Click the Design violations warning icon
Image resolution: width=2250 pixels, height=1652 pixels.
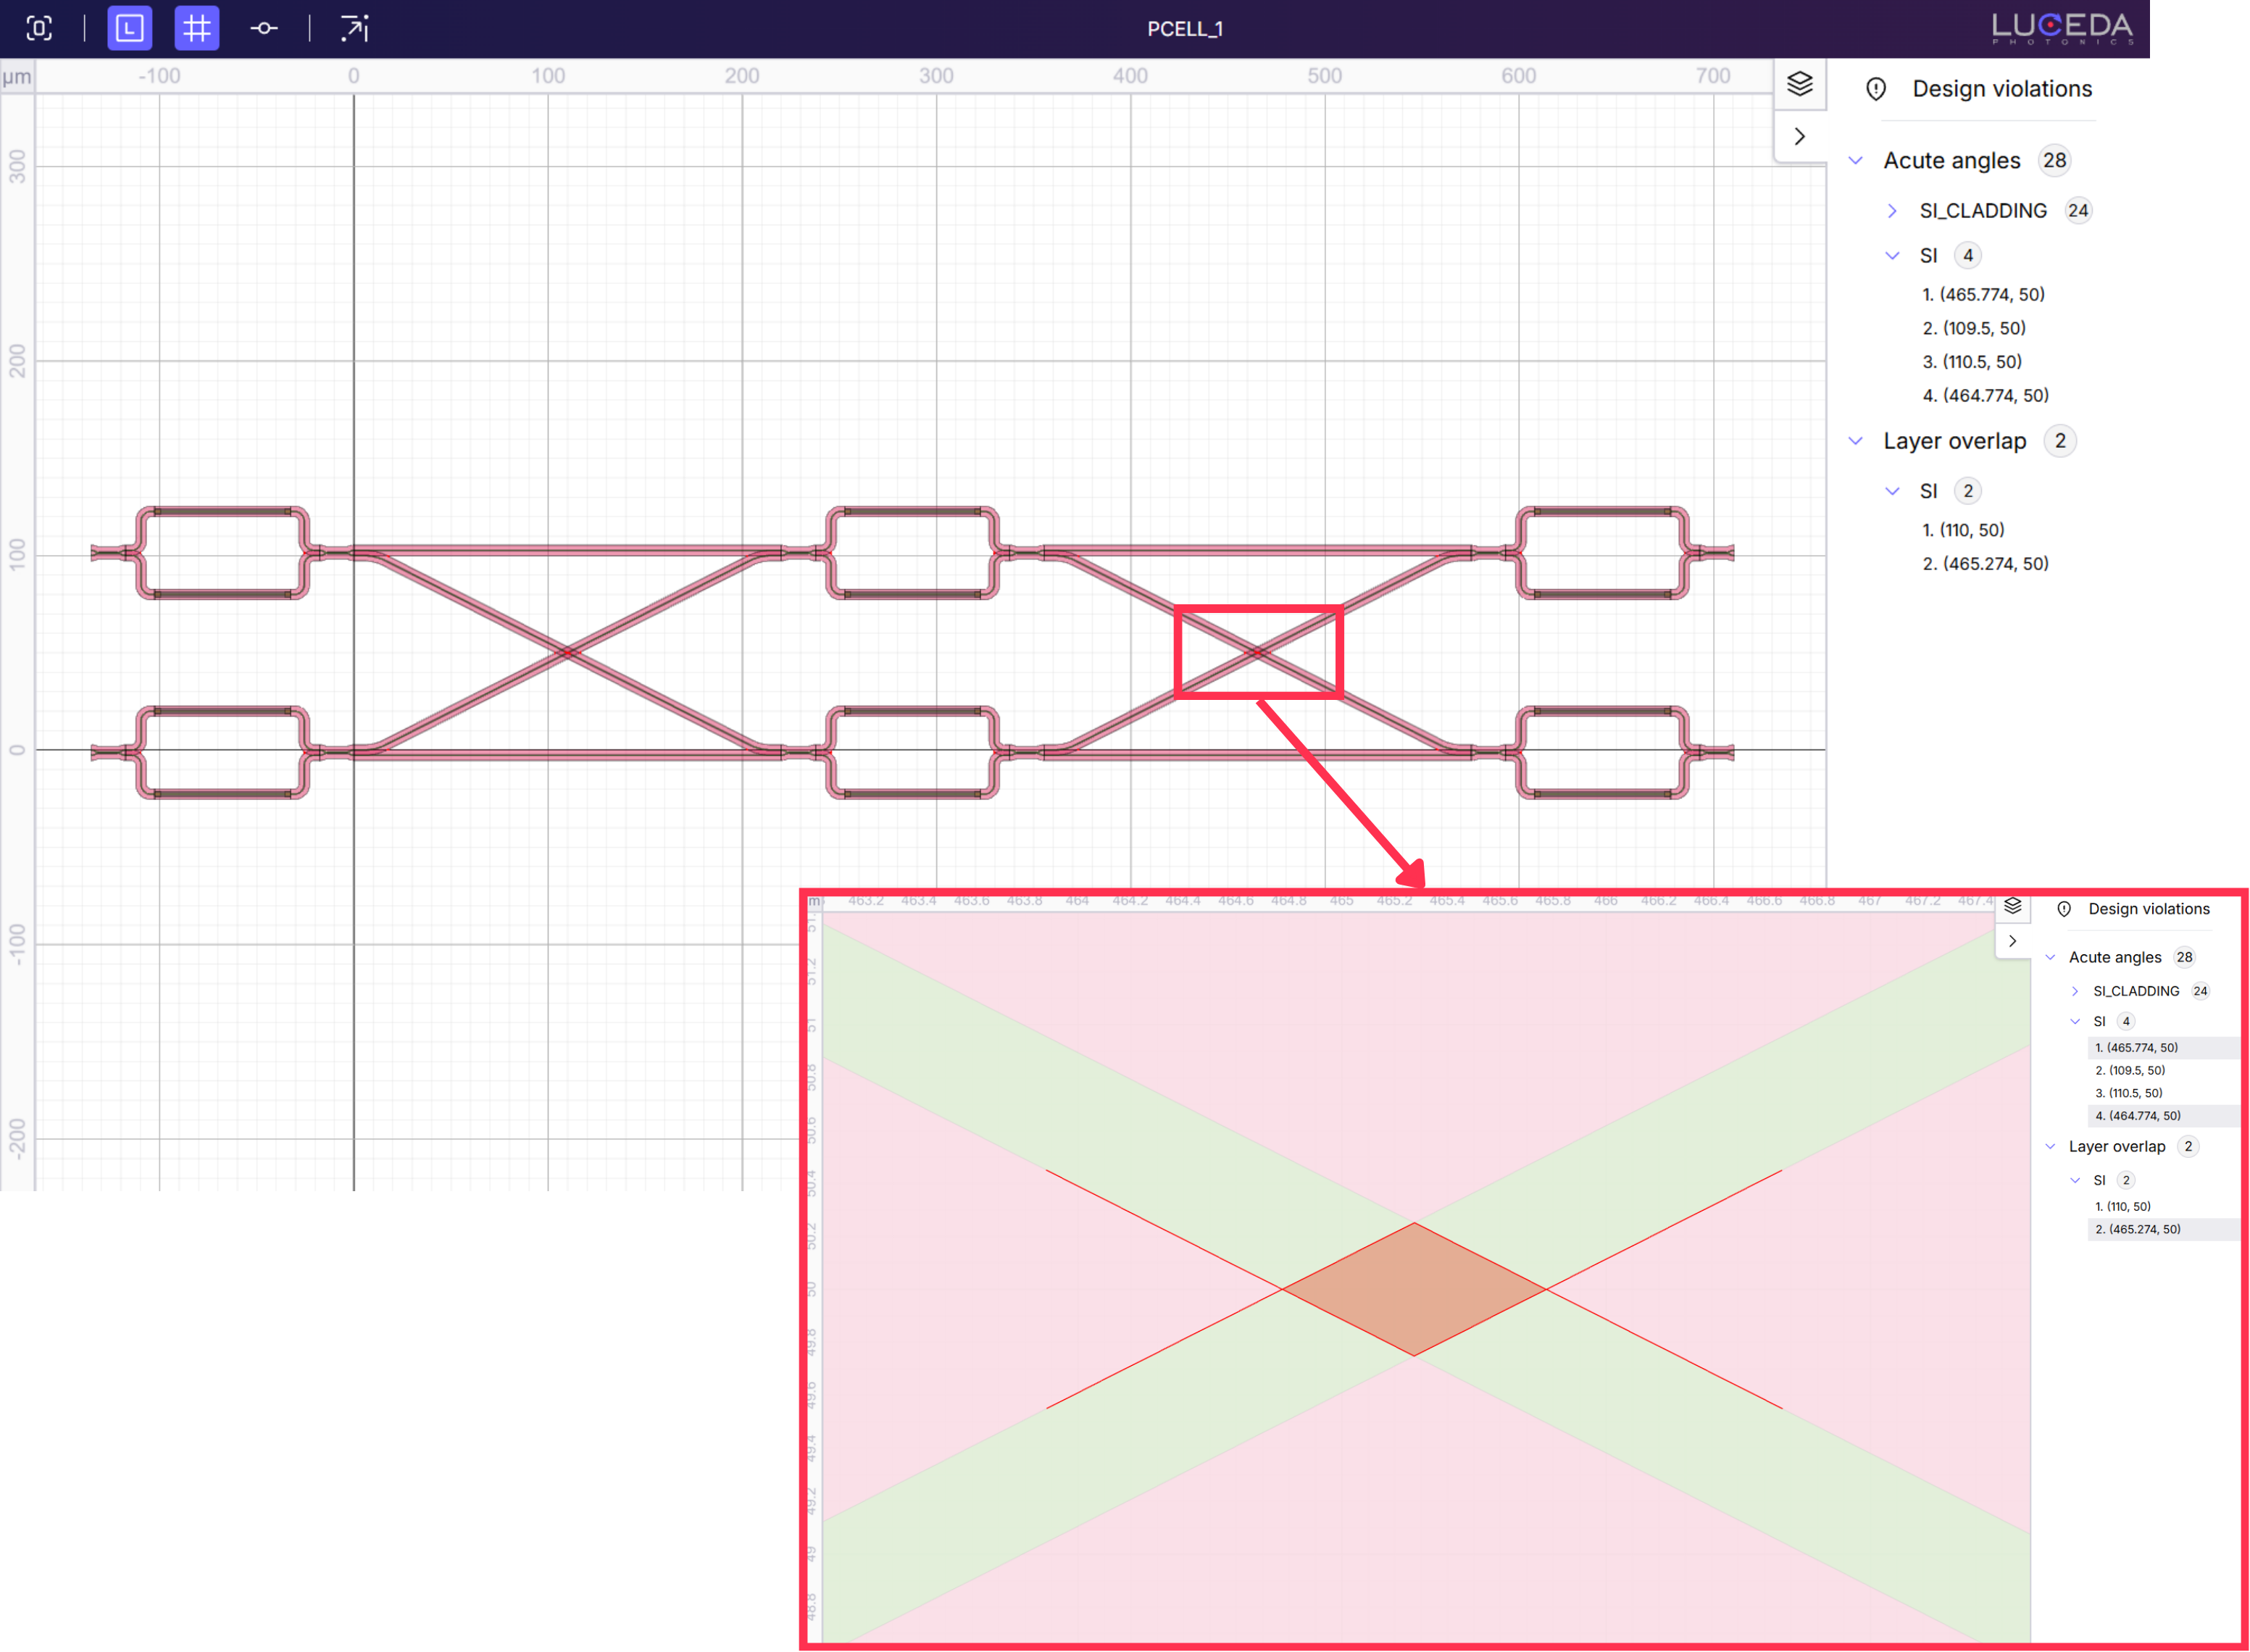tap(1876, 89)
